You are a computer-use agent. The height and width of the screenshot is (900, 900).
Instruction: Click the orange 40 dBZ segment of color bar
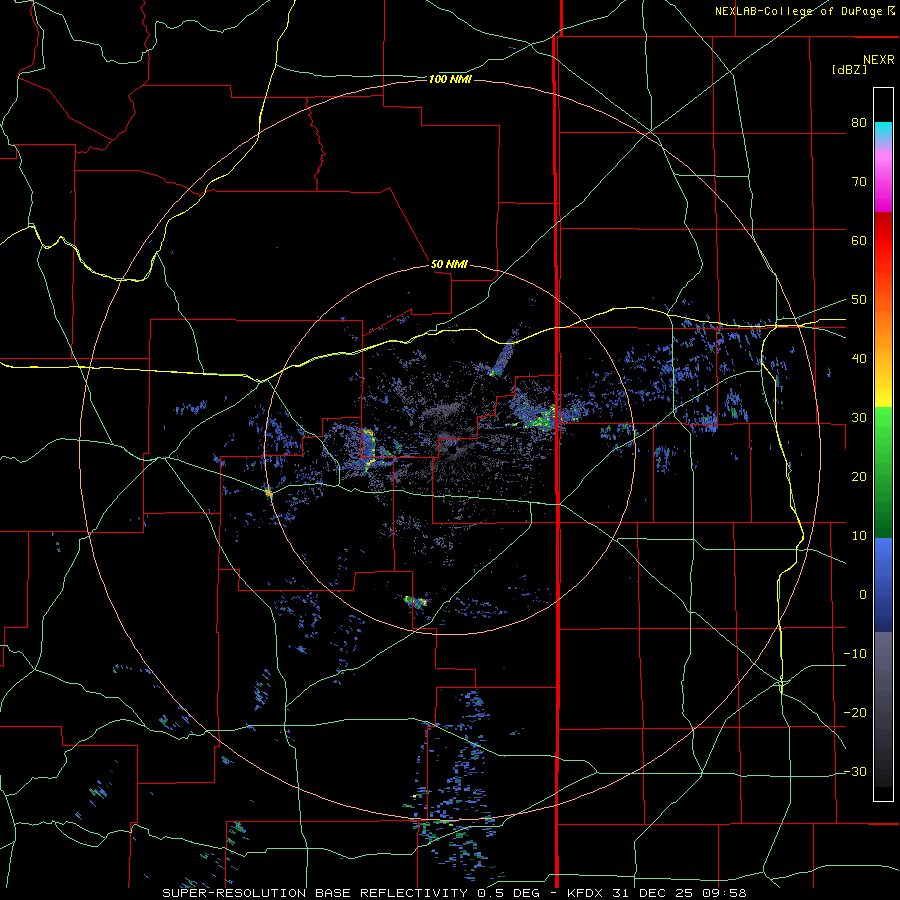(x=883, y=358)
